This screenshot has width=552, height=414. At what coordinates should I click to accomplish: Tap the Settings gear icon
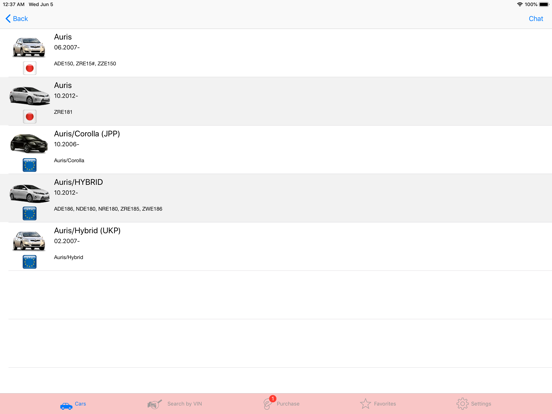point(462,404)
